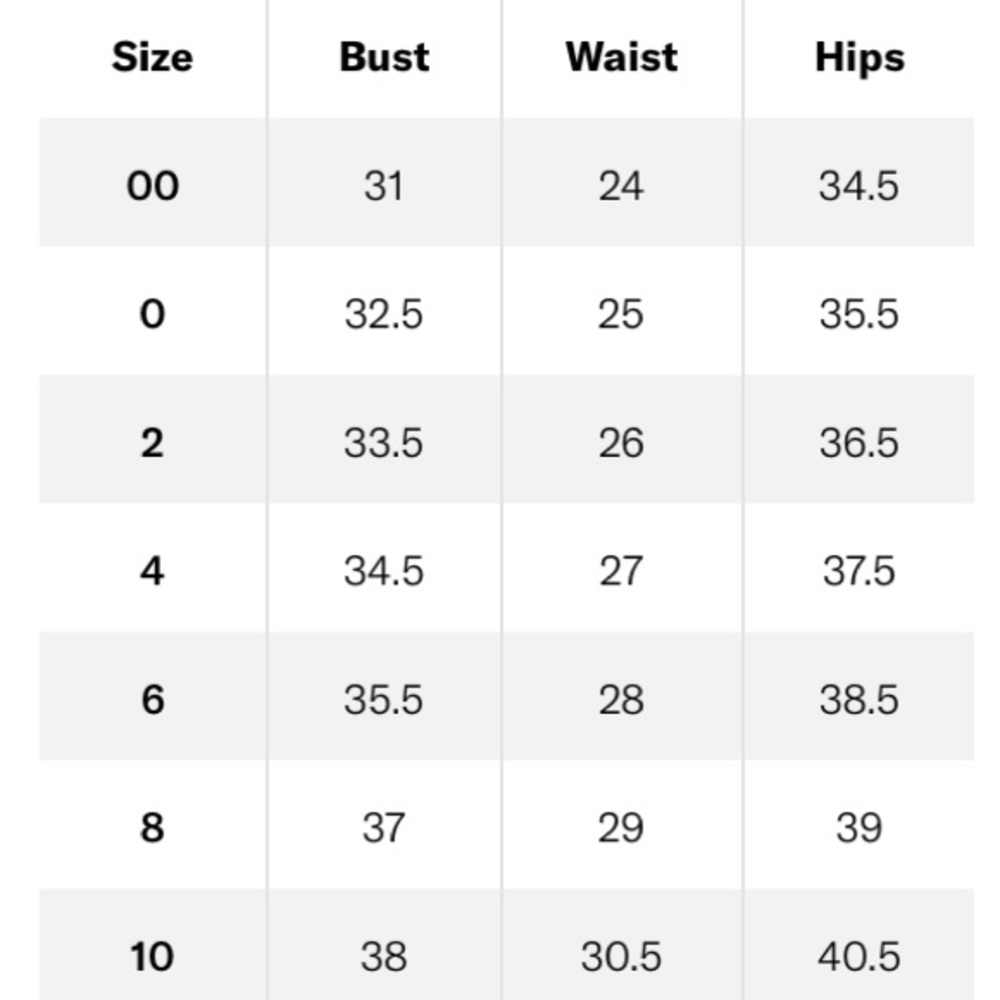Click the Size column header
Screen dimensions: 1000x1000
152,57
